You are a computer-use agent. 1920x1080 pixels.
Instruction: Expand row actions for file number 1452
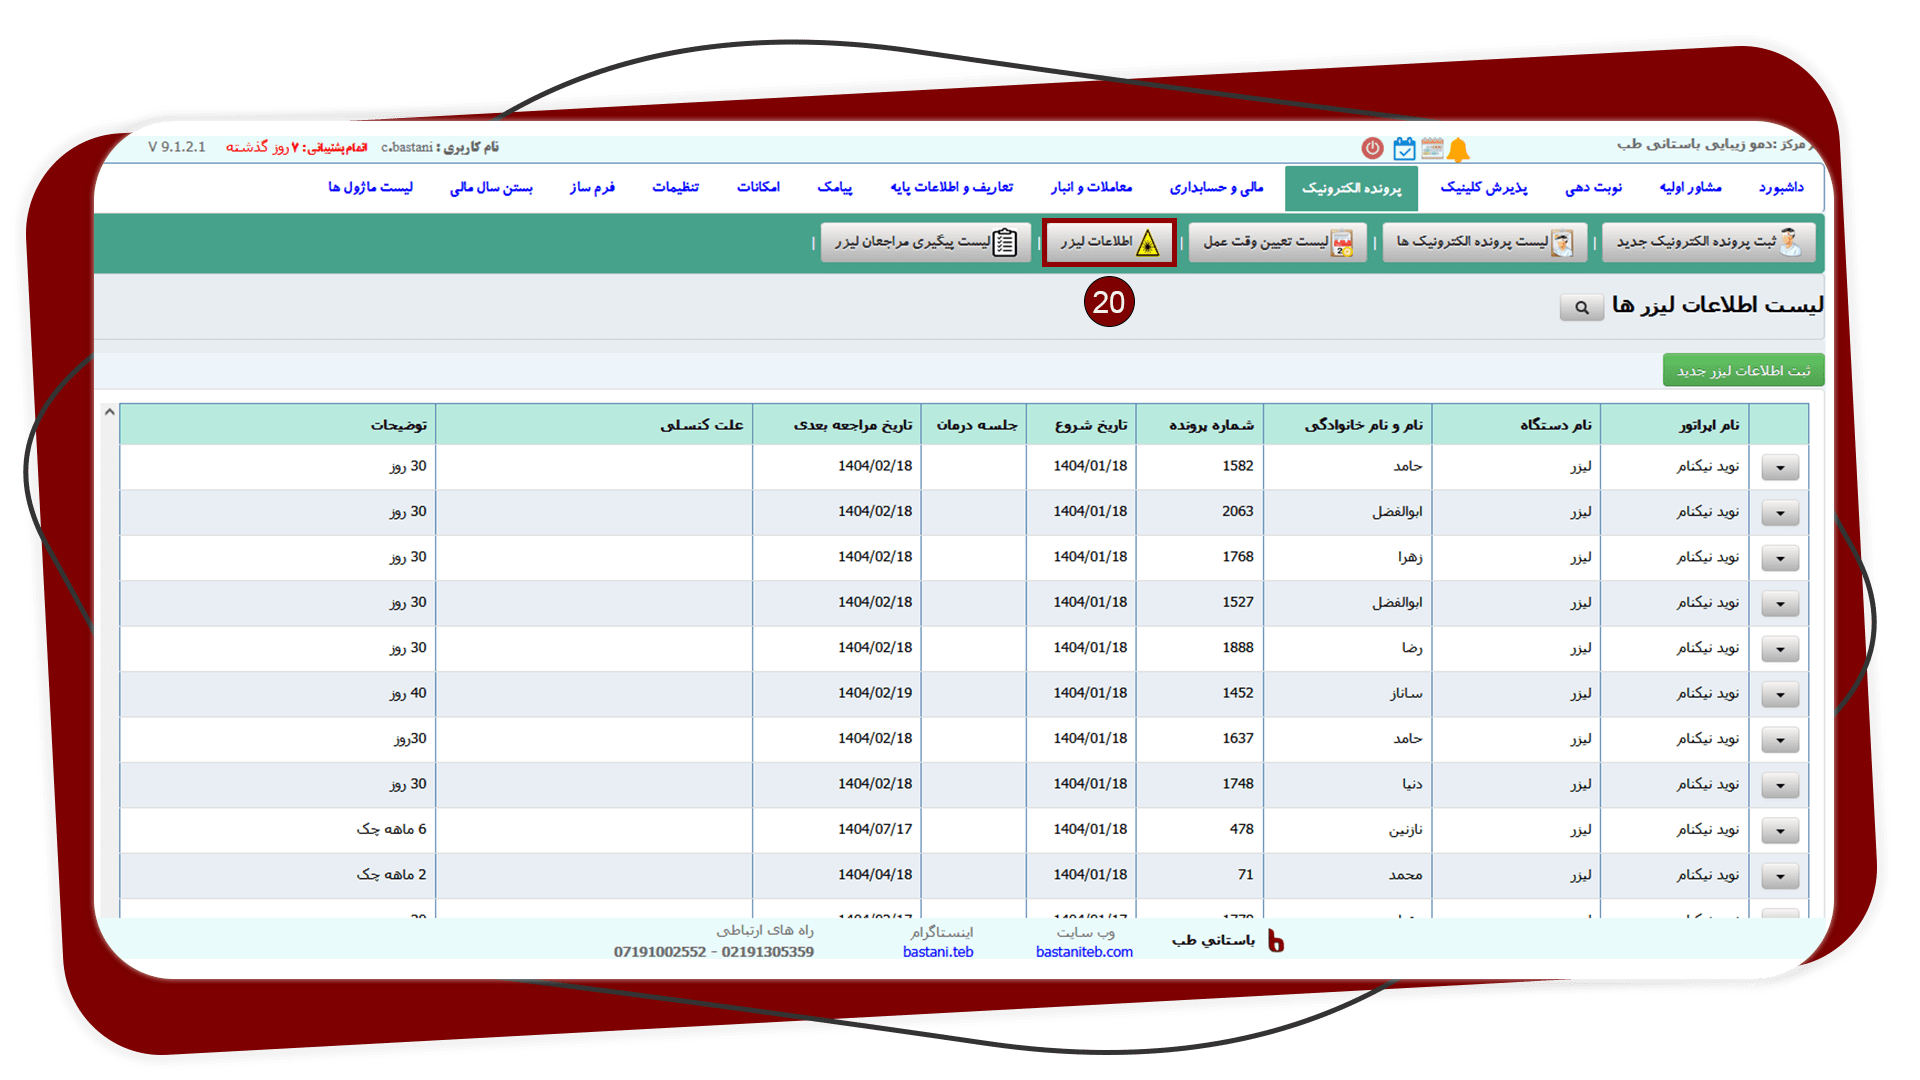[1780, 695]
